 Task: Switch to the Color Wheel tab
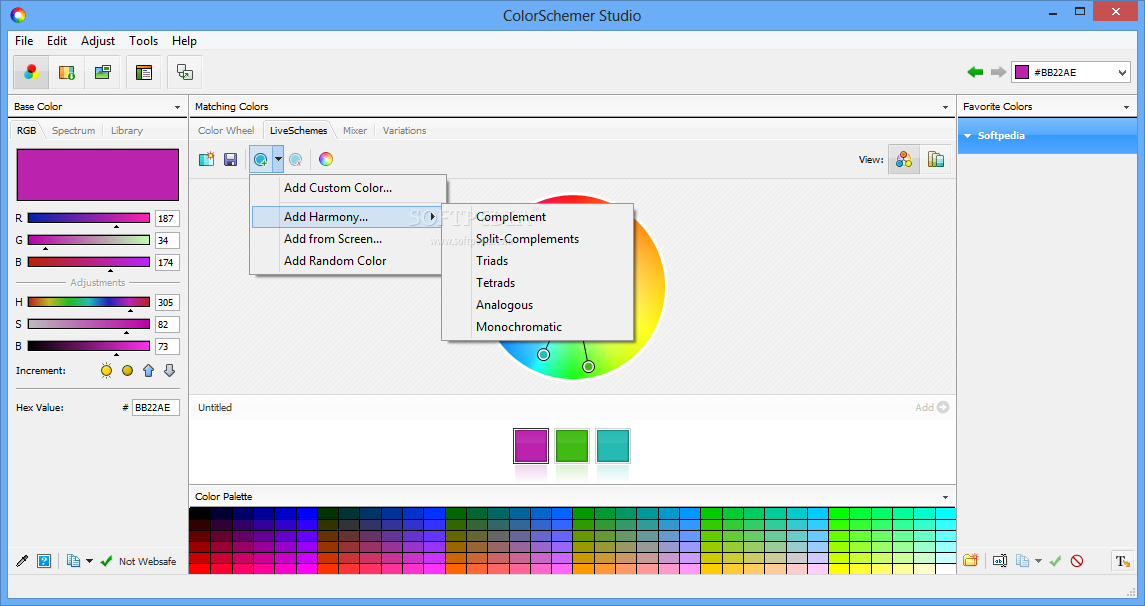(x=226, y=131)
